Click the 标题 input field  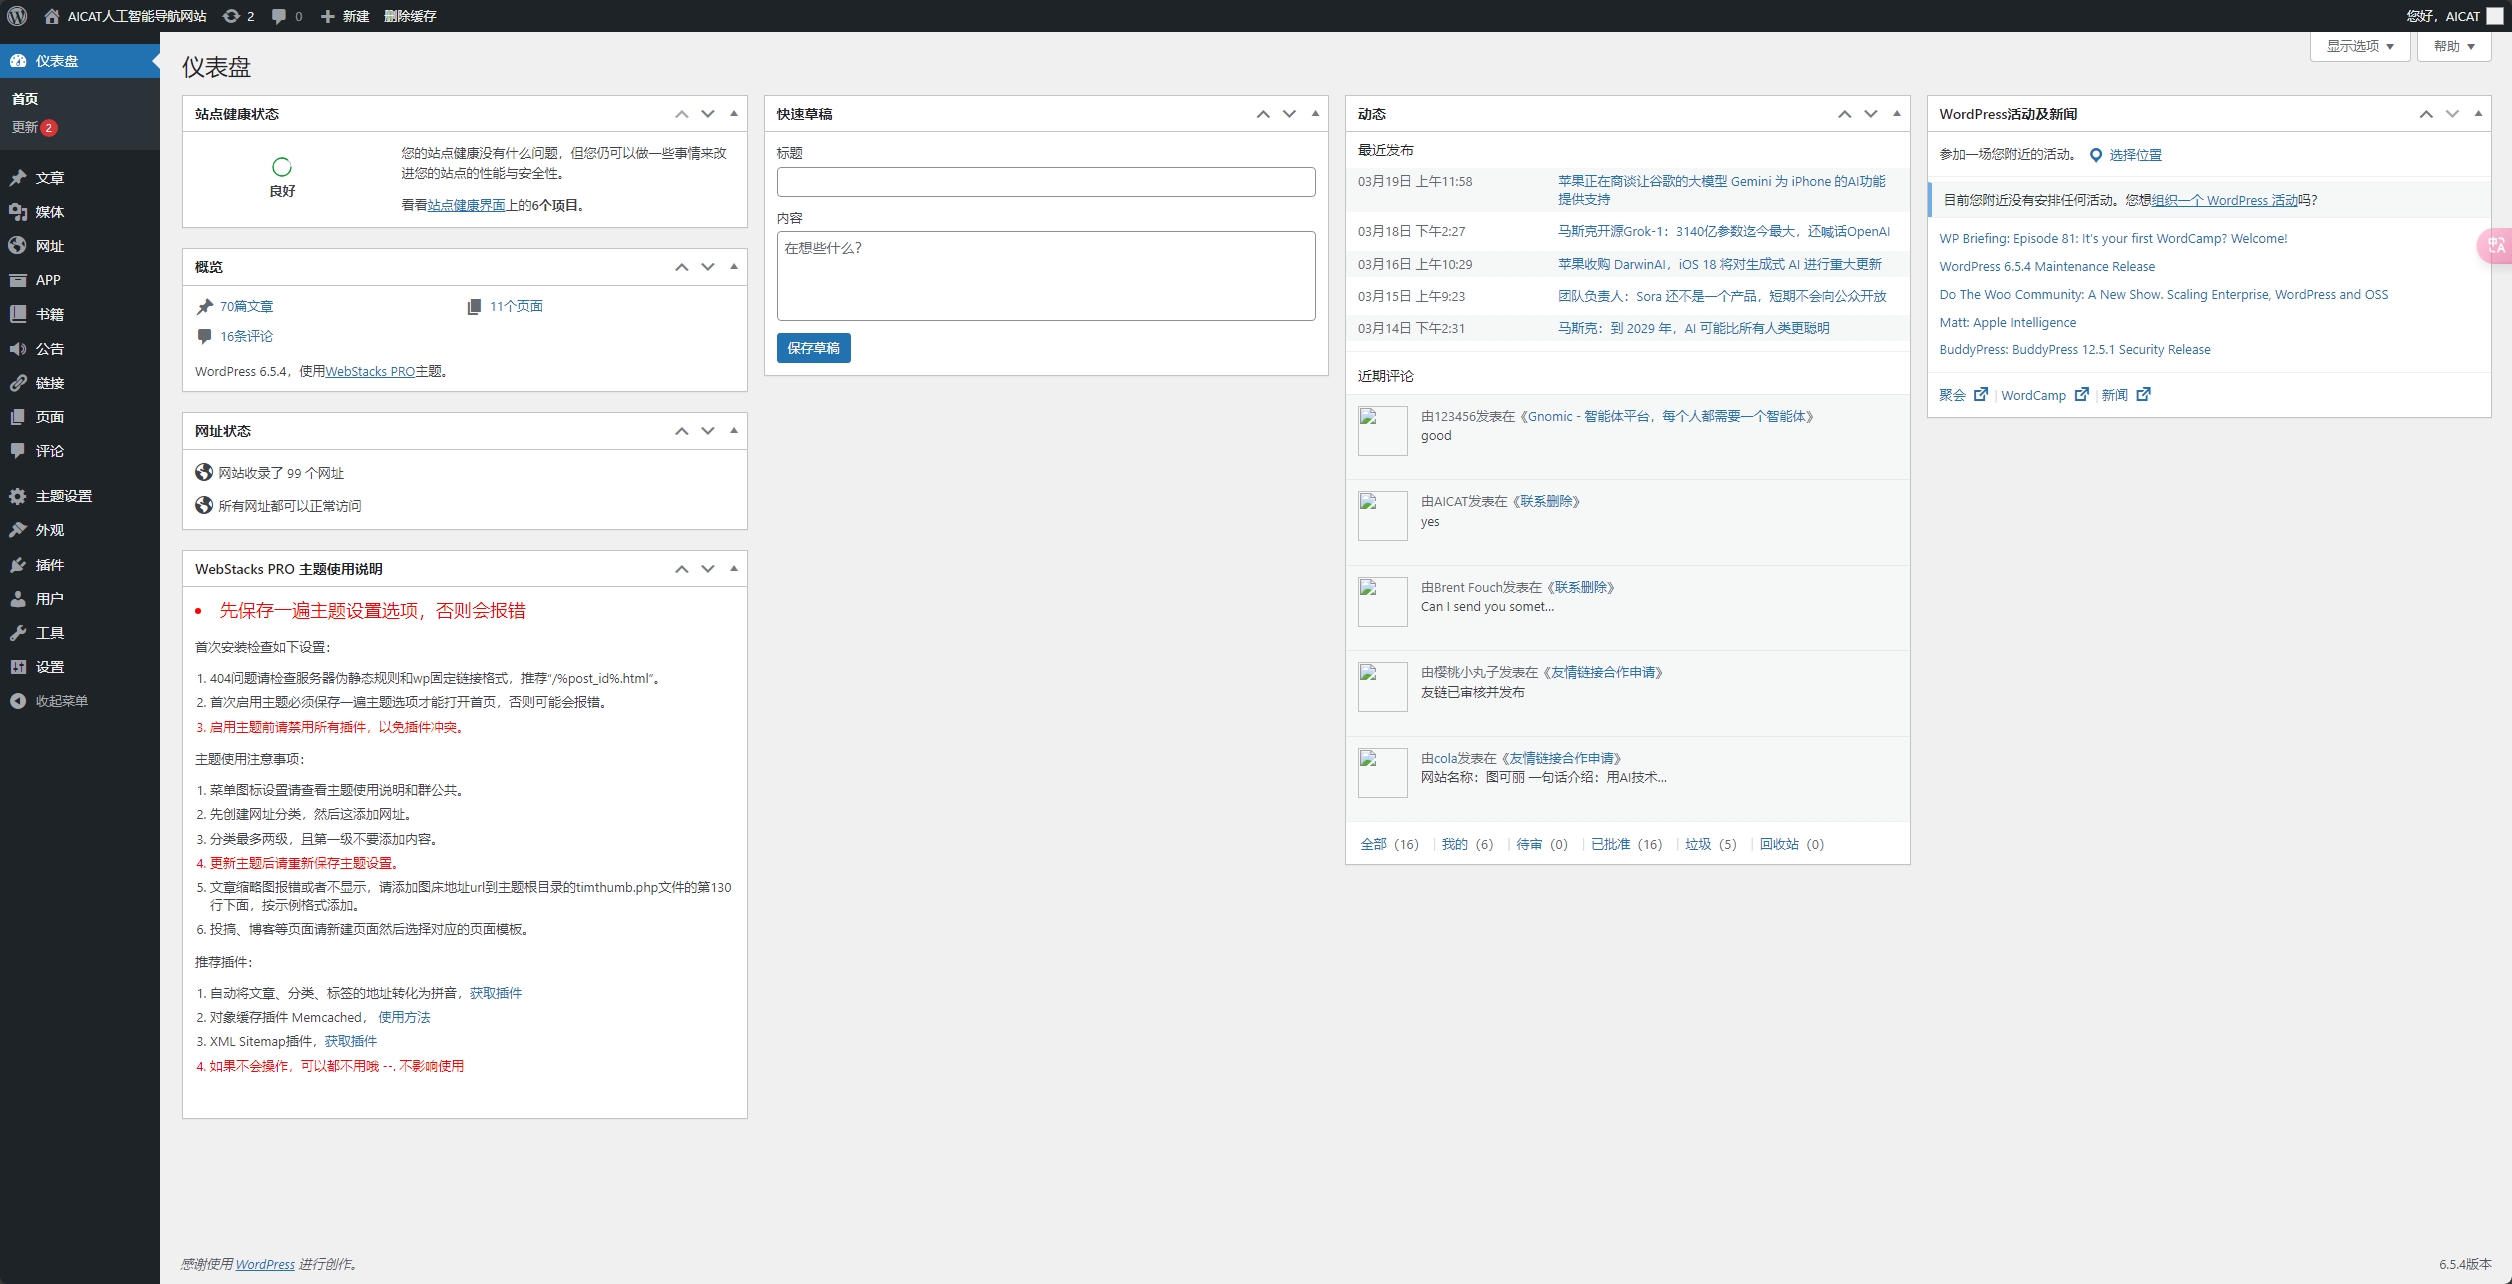point(1046,182)
